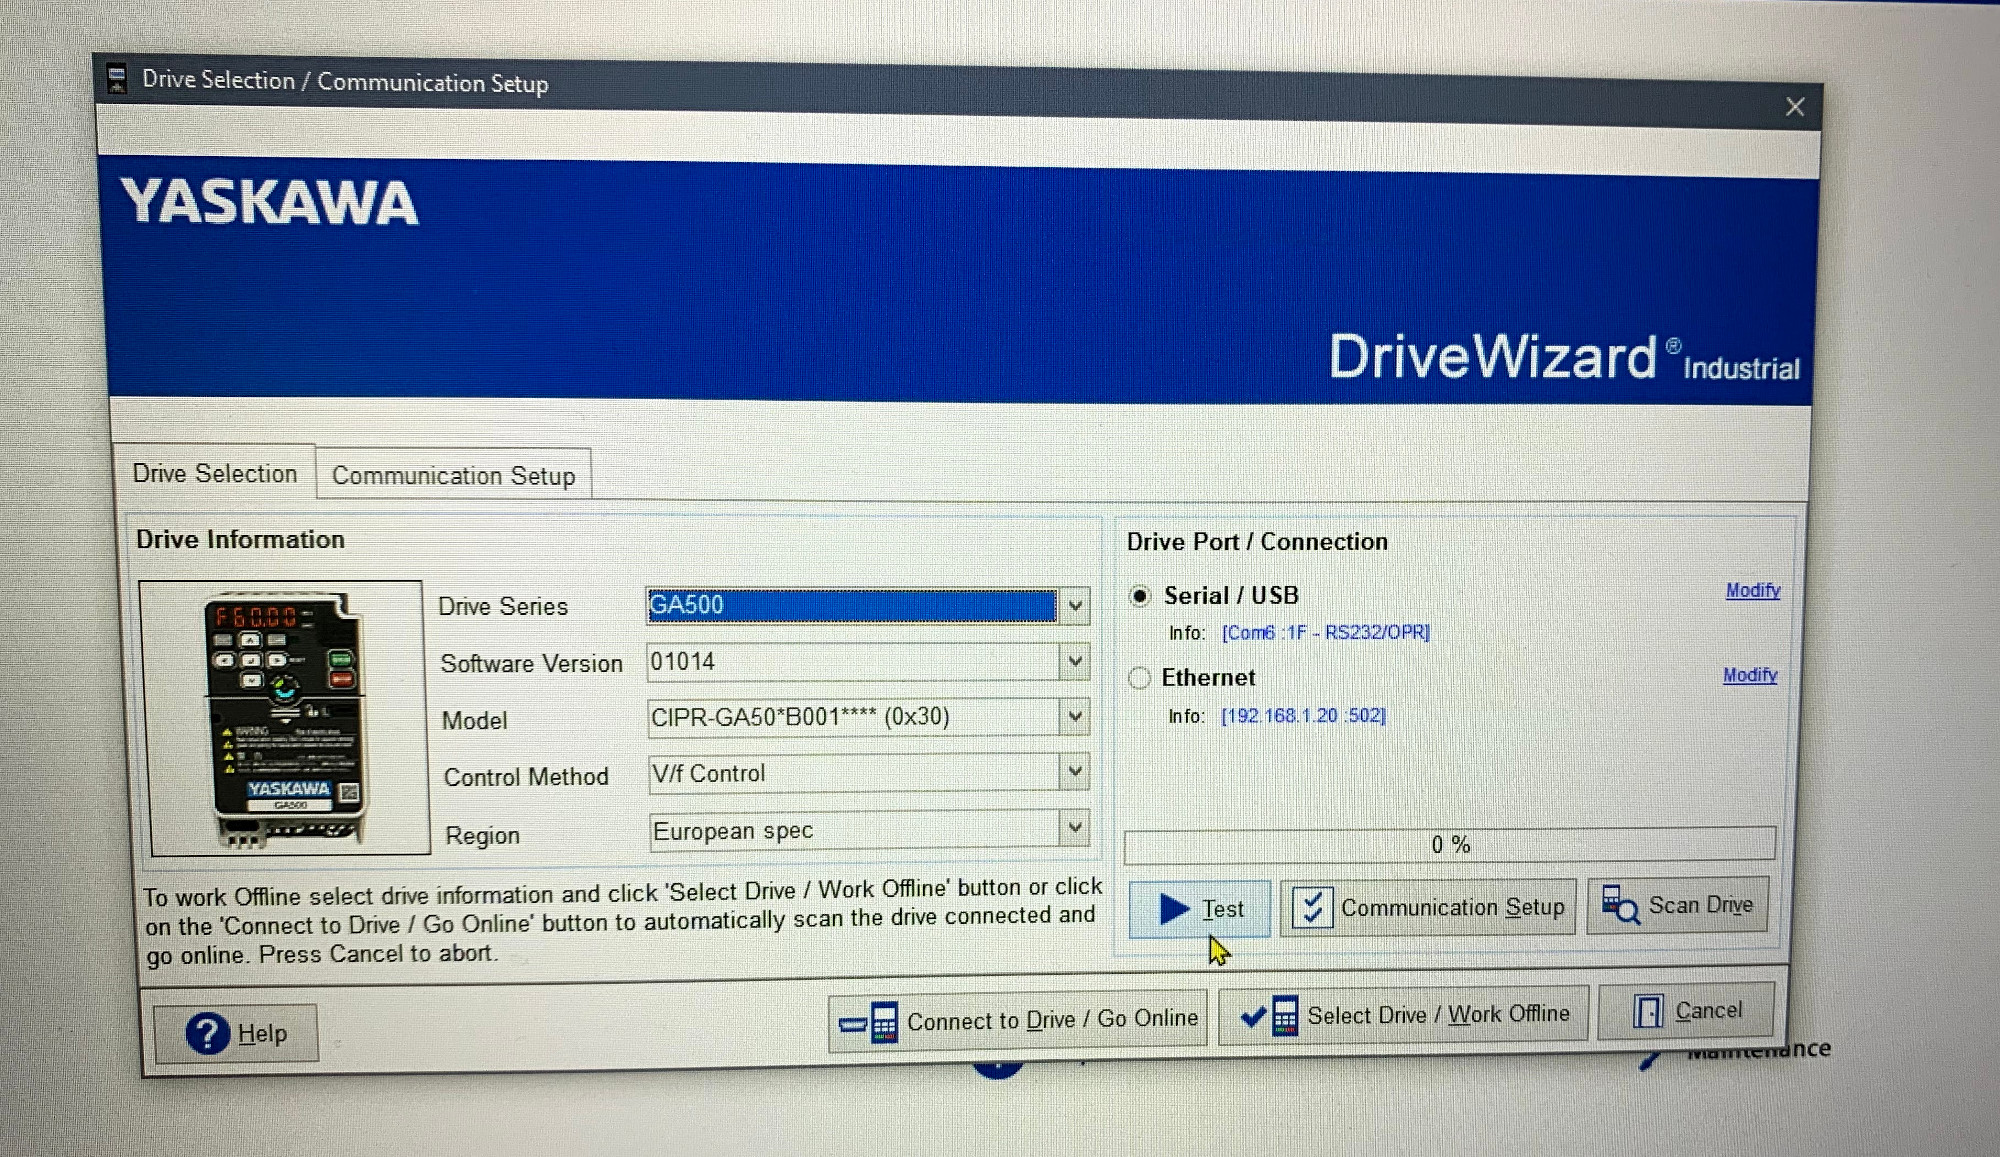
Task: Click Modify link for Ethernet
Action: [x=1750, y=676]
